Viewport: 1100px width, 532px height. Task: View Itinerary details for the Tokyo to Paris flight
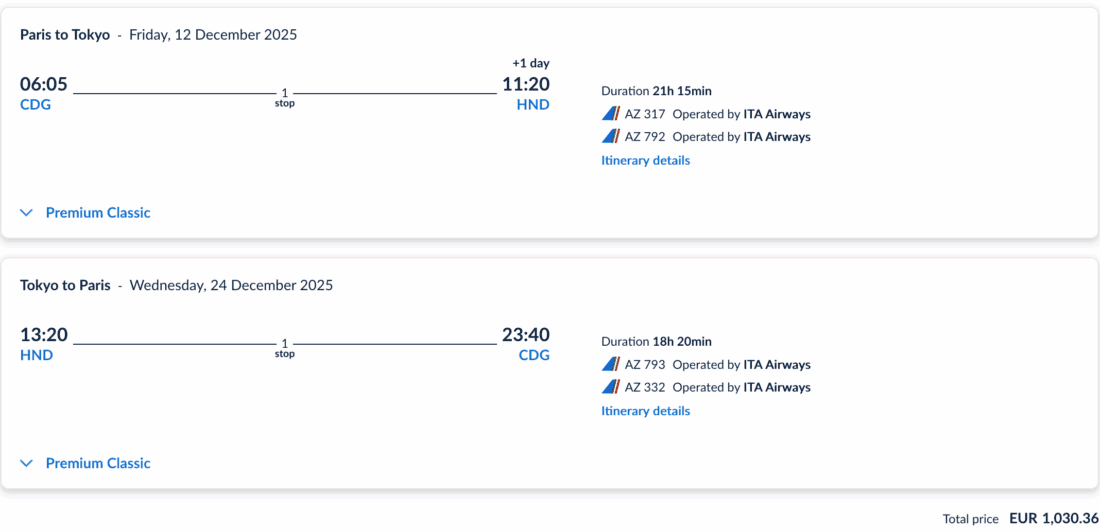point(645,411)
